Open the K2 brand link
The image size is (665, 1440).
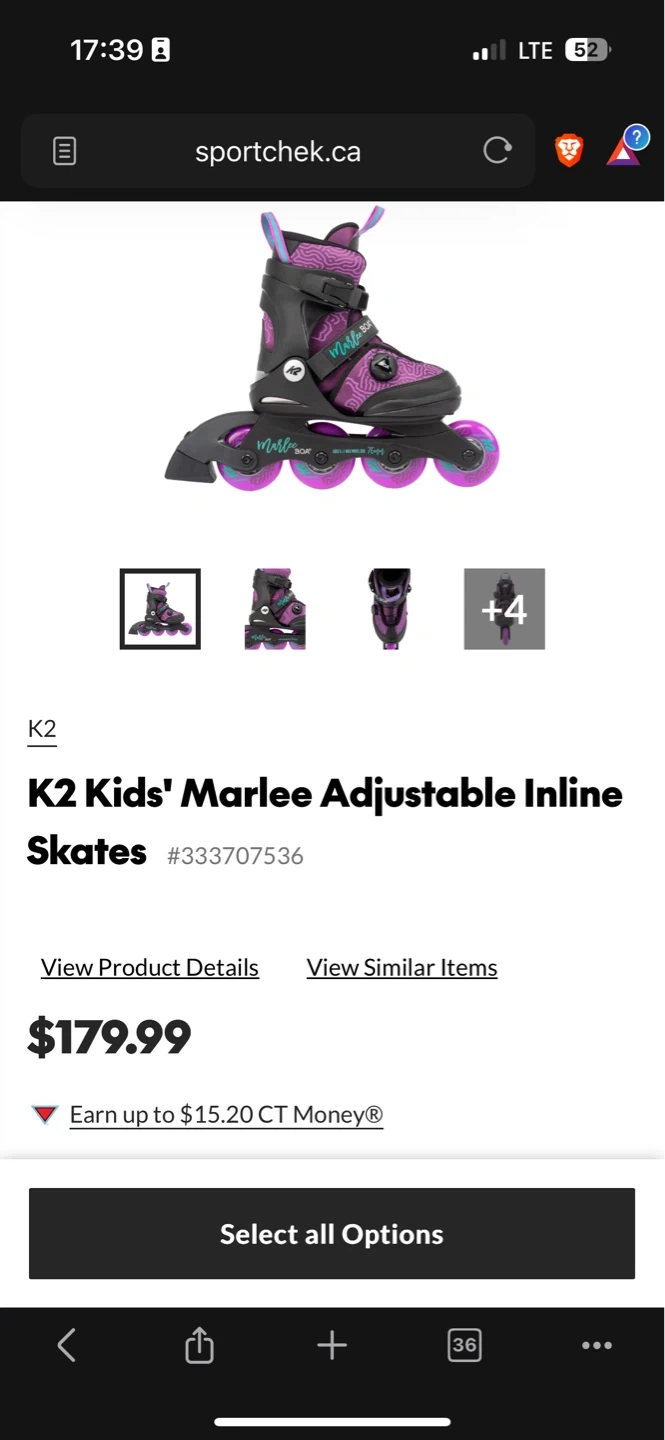tap(42, 729)
